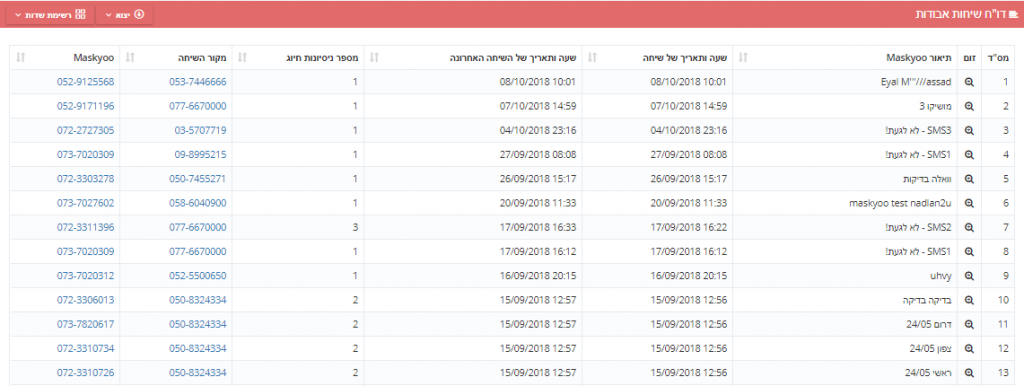Click source number 053-7446666 link
The image size is (1024, 386).
198,82
